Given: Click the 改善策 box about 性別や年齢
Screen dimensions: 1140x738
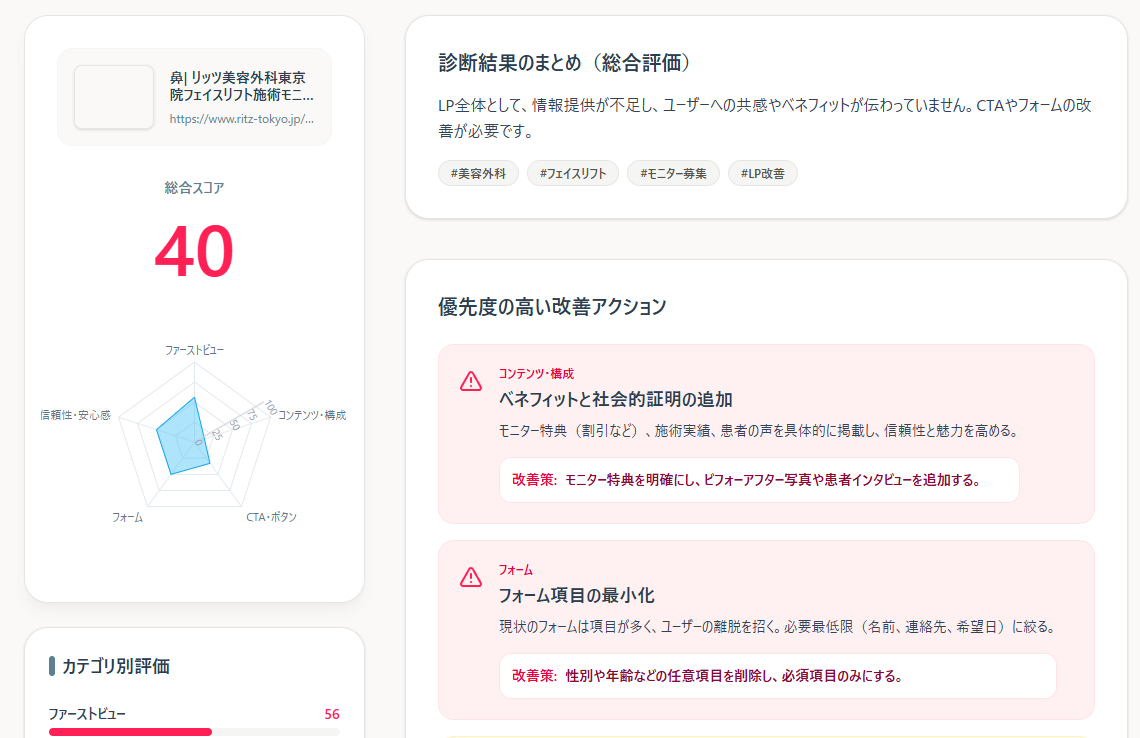Looking at the screenshot, I should coord(777,676).
